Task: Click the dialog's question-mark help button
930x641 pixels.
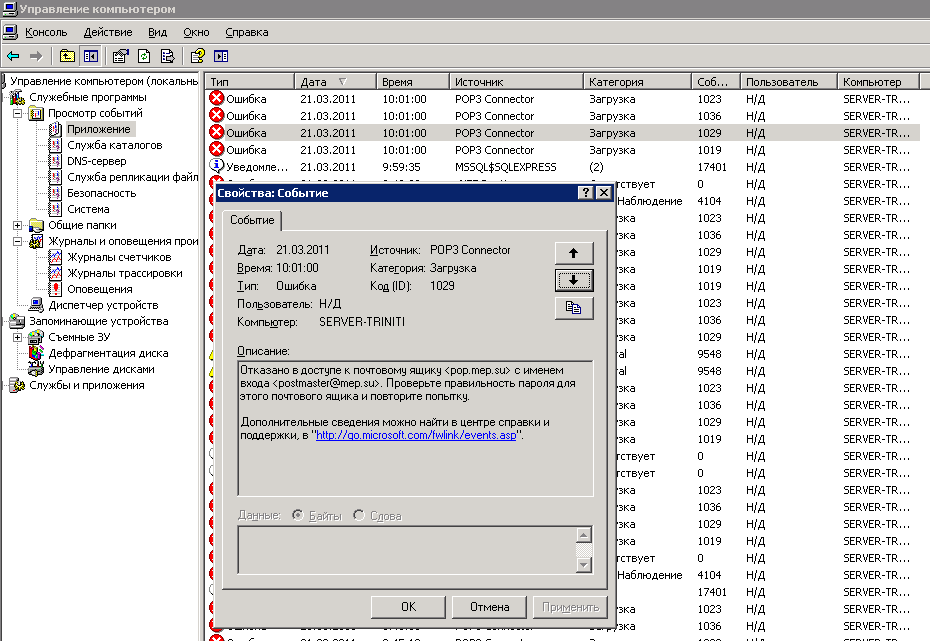Action: [x=585, y=193]
